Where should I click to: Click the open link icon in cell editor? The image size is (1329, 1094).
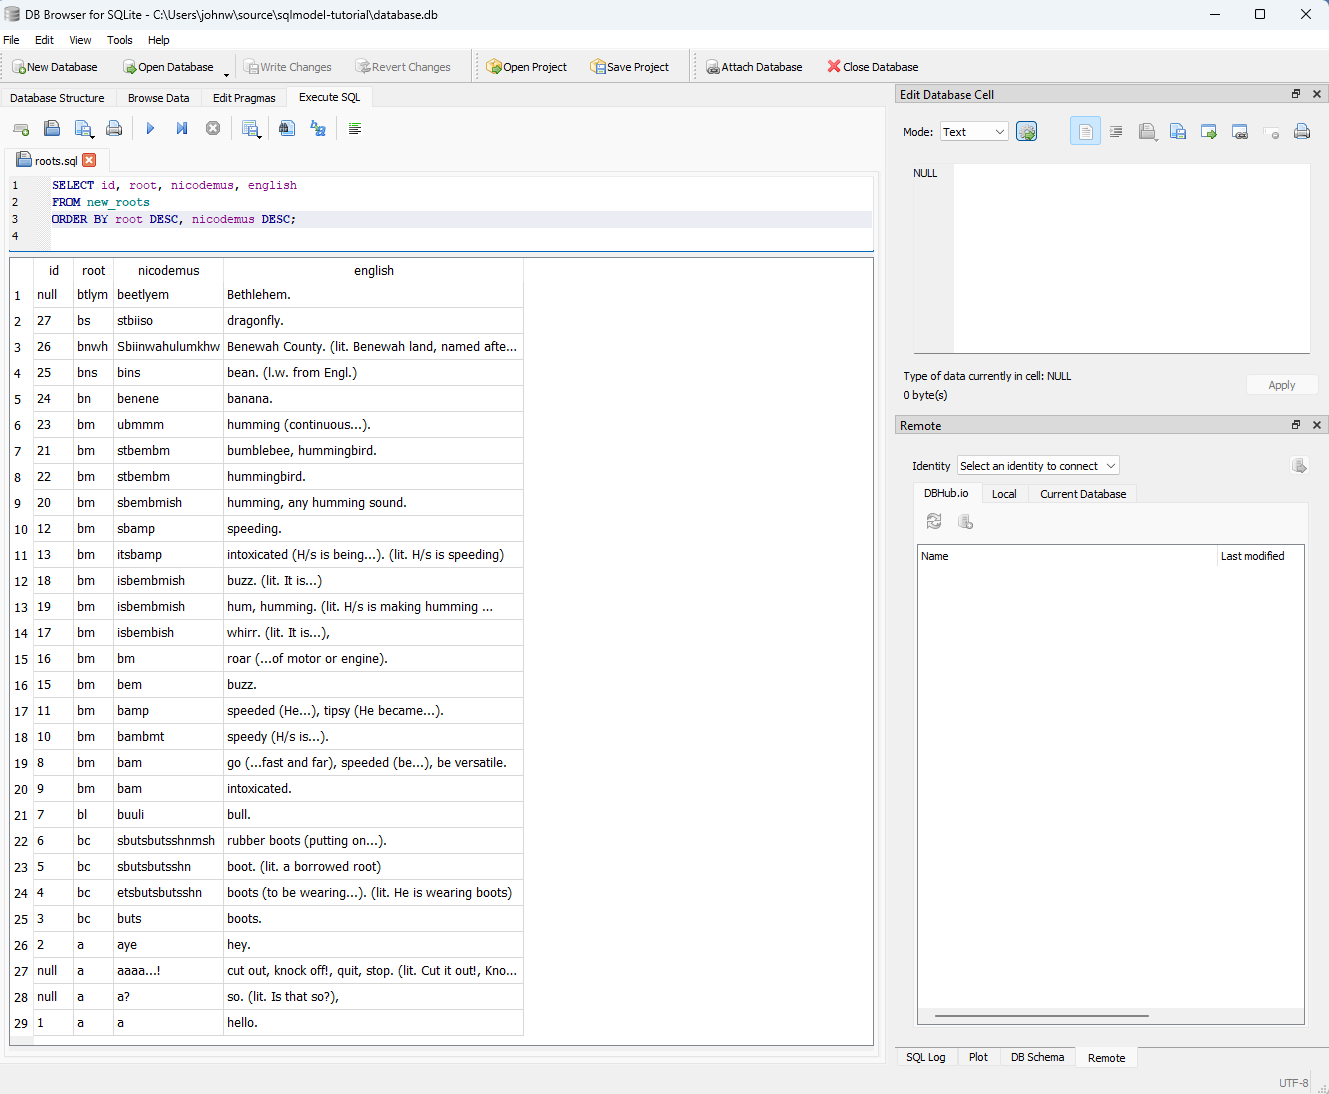point(1240,131)
